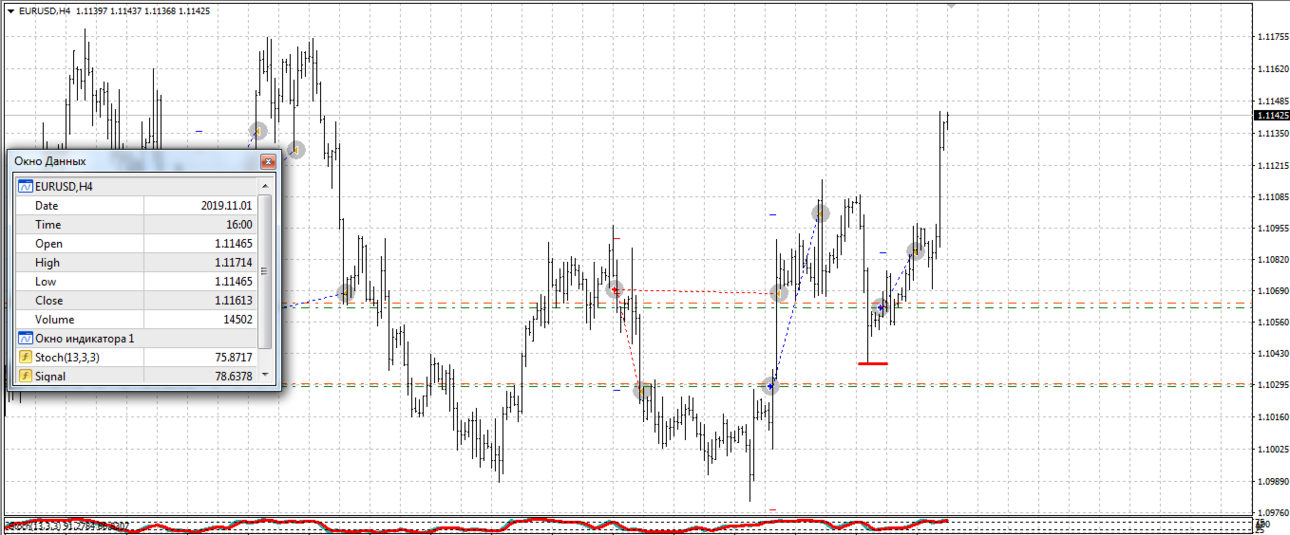Select the Close value 1.11613

pyautogui.click(x=233, y=301)
